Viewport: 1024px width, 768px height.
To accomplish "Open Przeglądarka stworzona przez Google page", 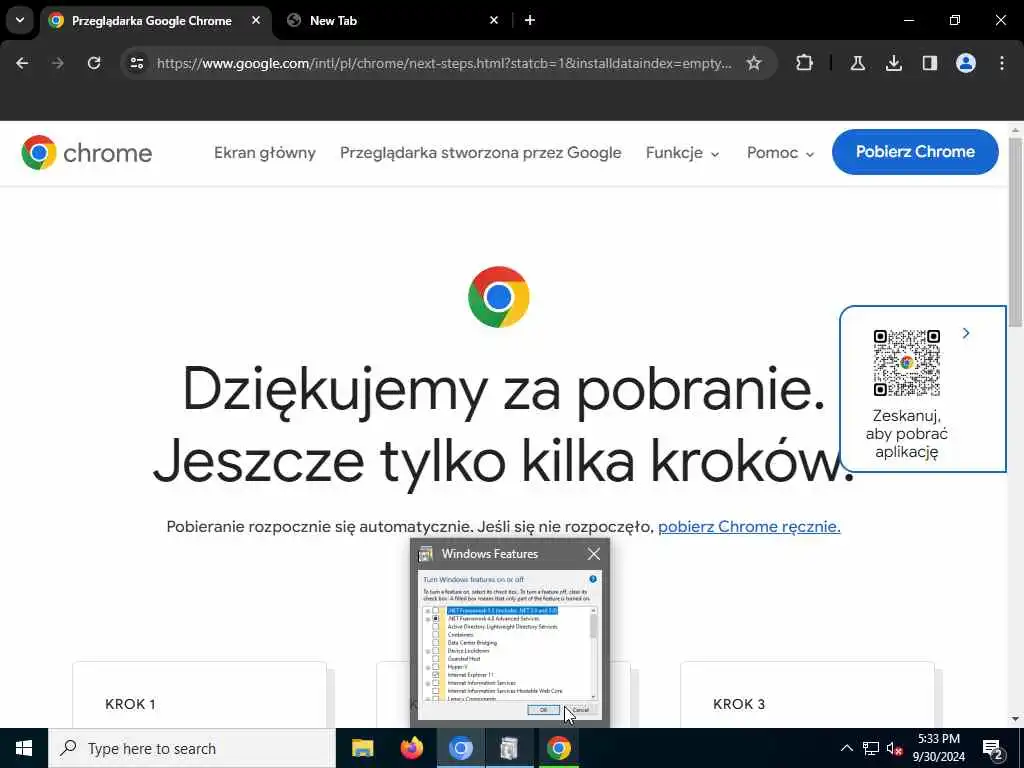I will tap(481, 153).
